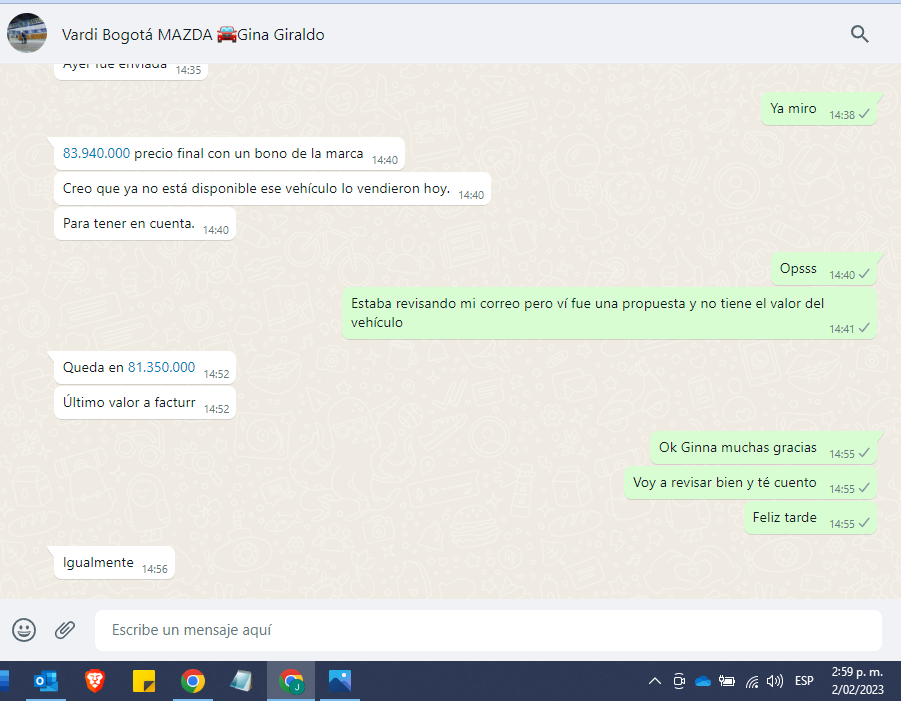Image resolution: width=901 pixels, height=701 pixels.
Task: Open Outlook from the taskbar
Action: coord(46,681)
